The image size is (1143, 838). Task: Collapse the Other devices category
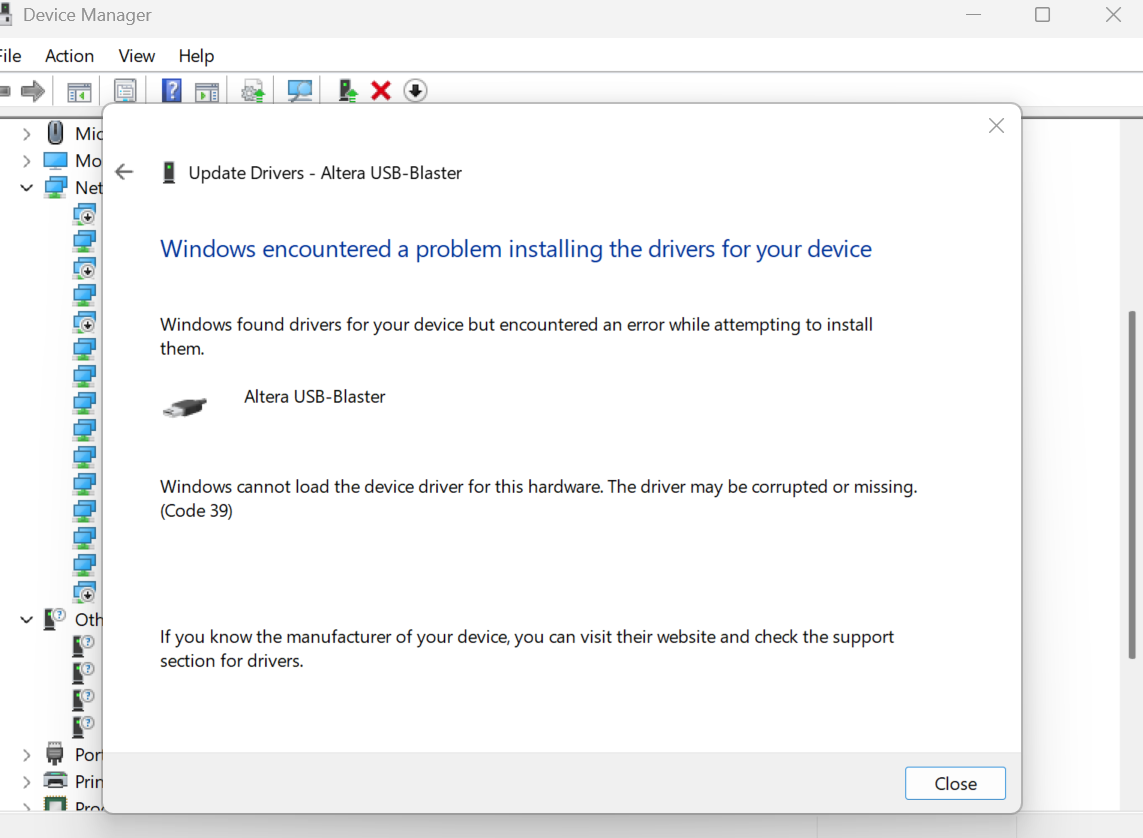pyautogui.click(x=27, y=620)
